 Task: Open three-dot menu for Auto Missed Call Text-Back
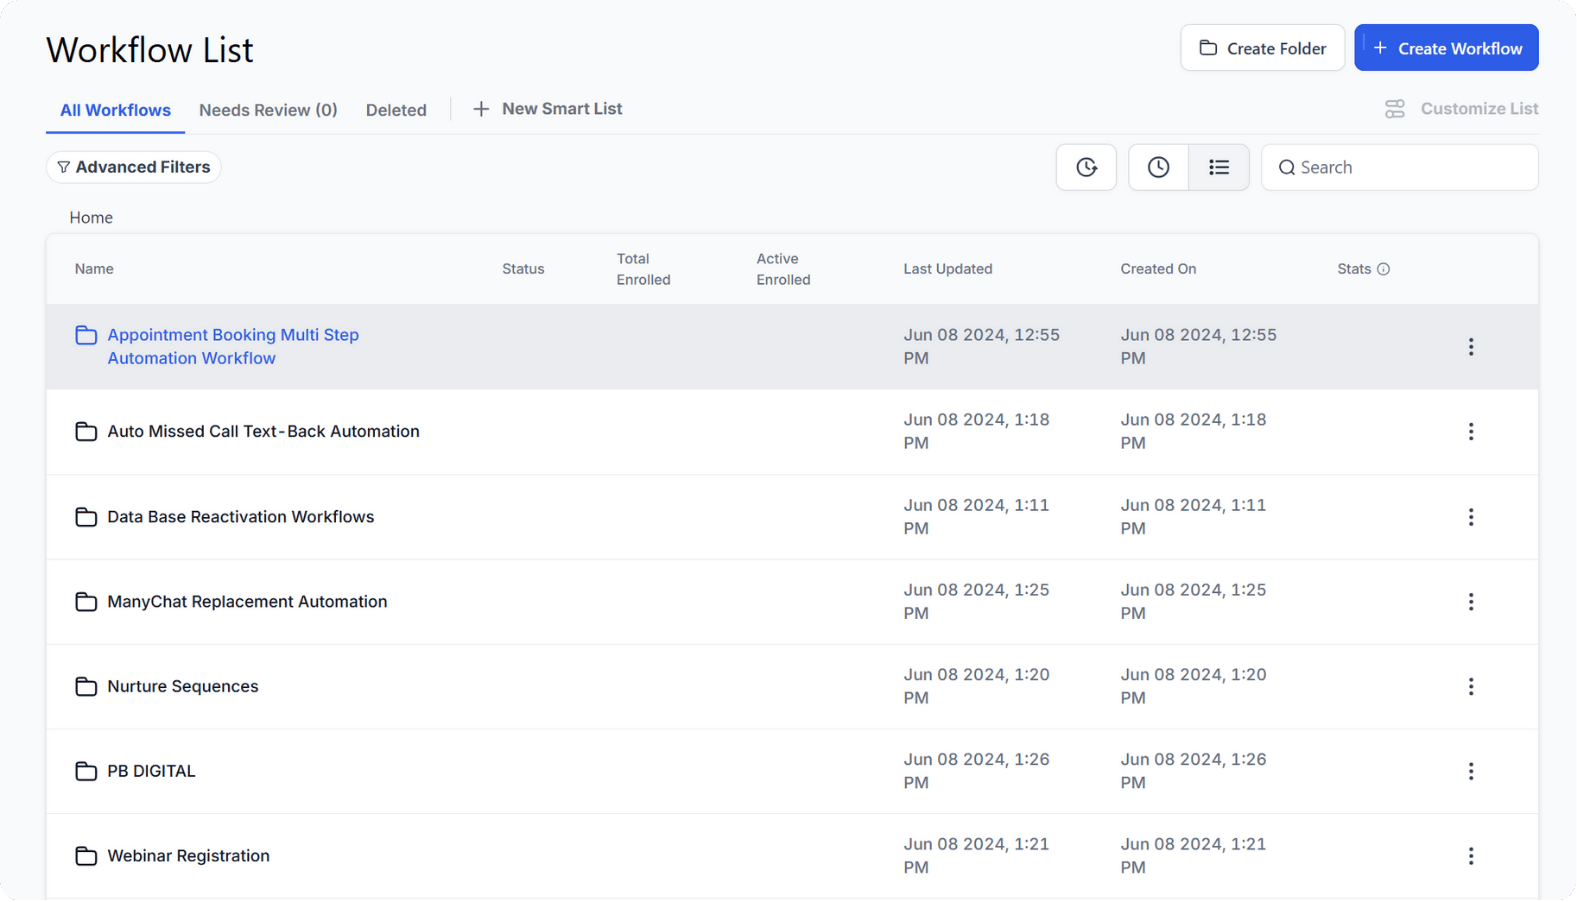point(1470,431)
